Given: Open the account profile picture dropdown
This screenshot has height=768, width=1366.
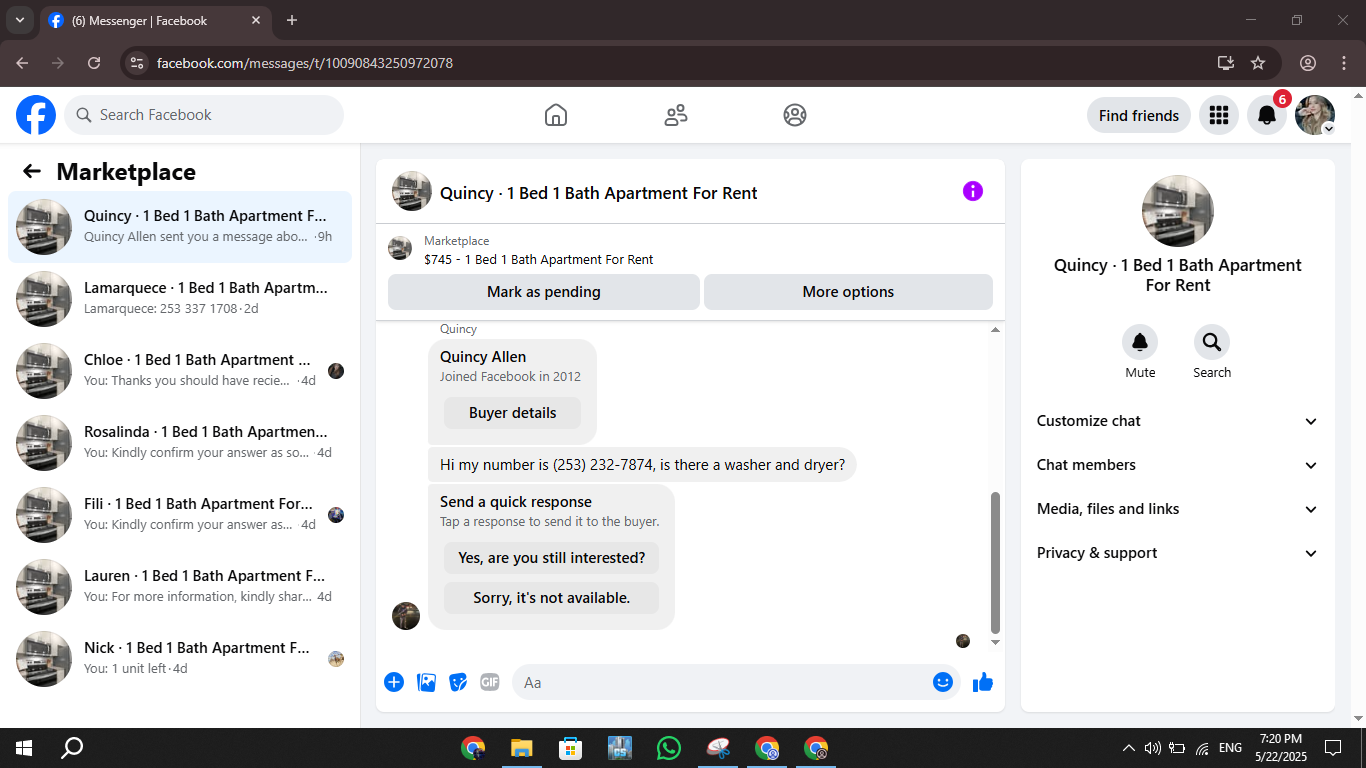Looking at the screenshot, I should pyautogui.click(x=1315, y=115).
